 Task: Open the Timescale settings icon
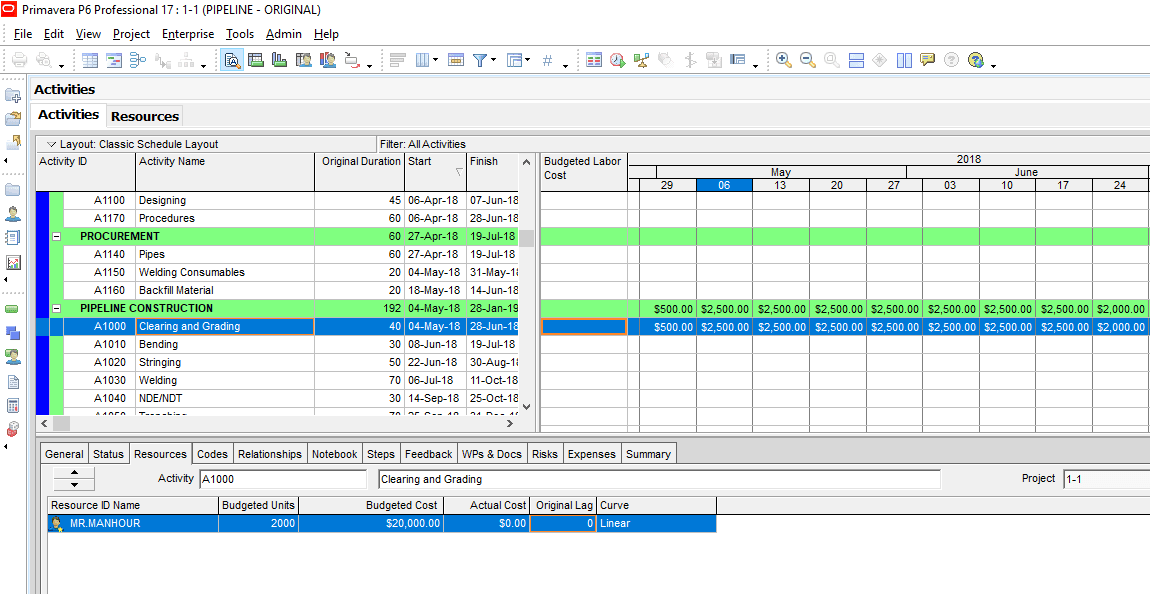tap(456, 60)
